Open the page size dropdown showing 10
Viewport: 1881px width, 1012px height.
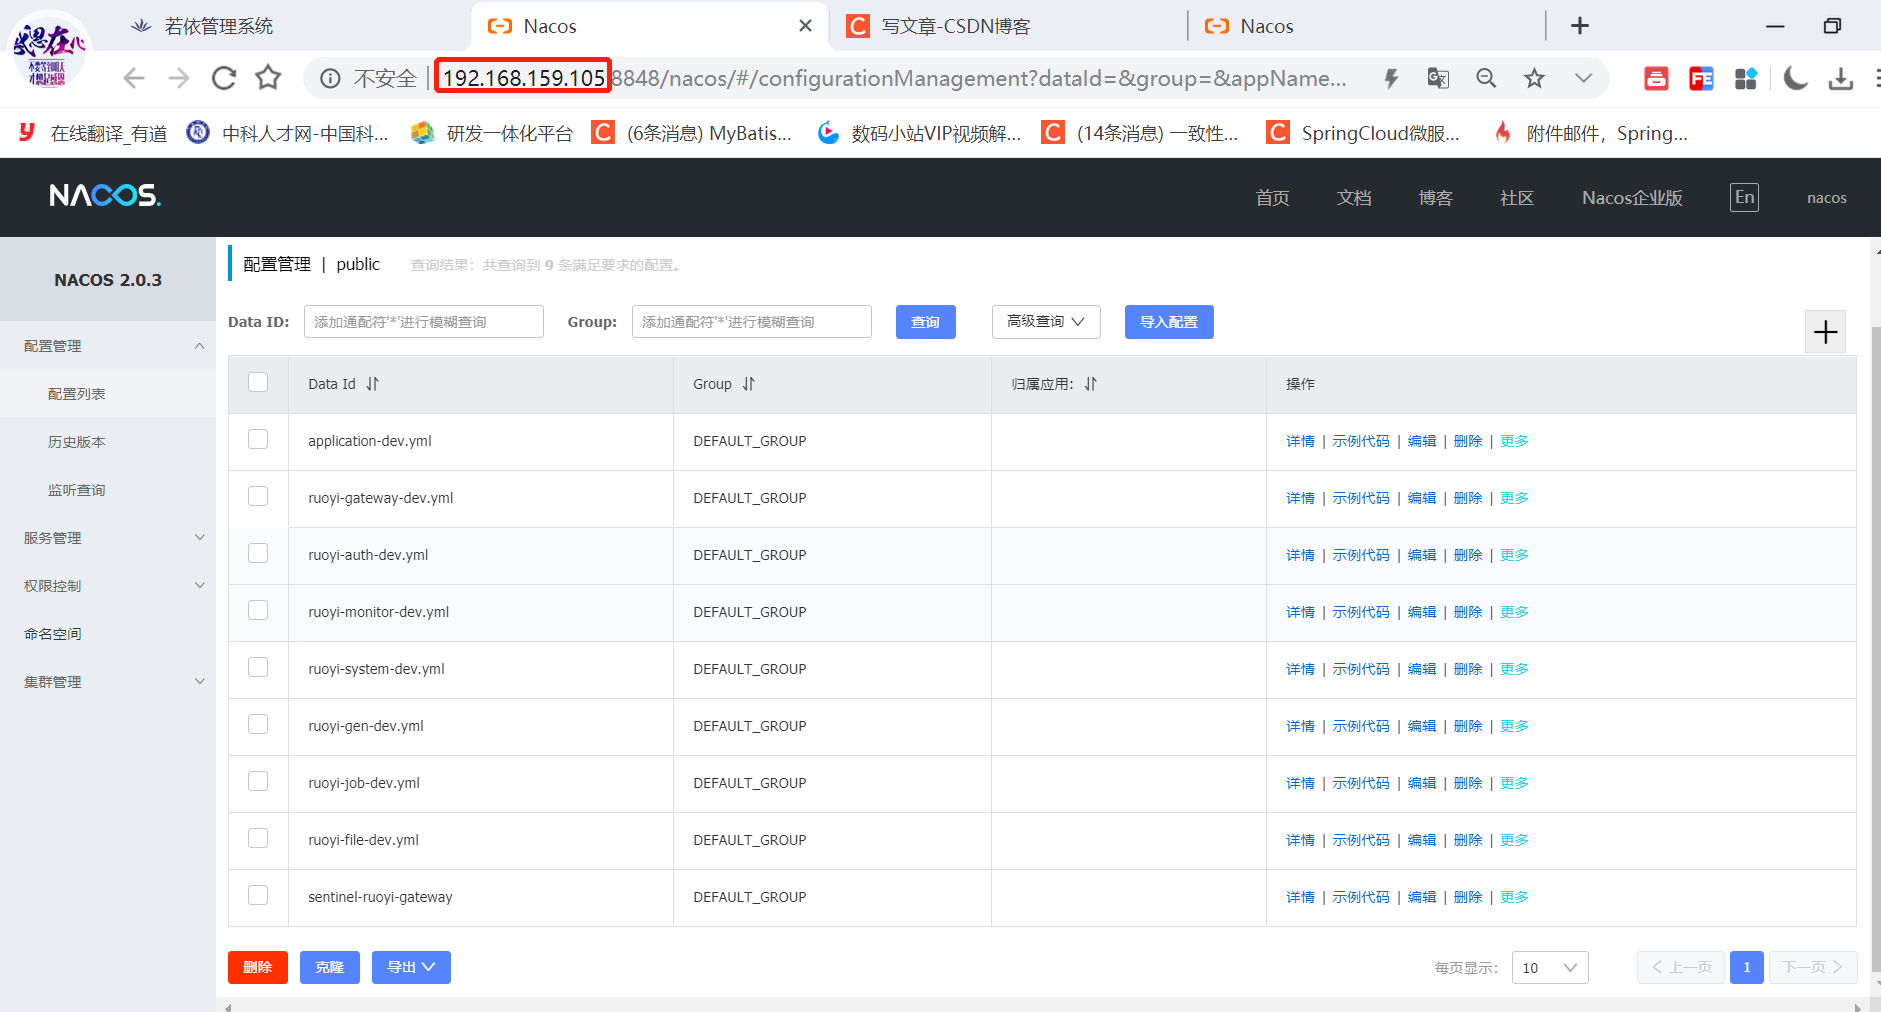click(x=1550, y=968)
